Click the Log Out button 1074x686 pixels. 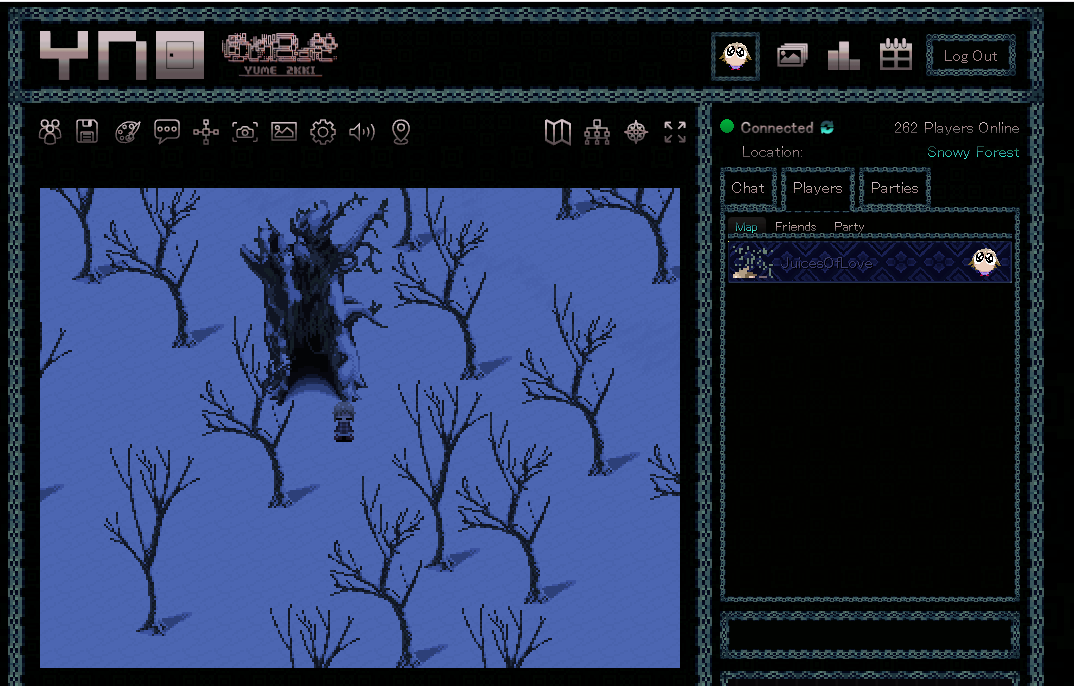[970, 56]
